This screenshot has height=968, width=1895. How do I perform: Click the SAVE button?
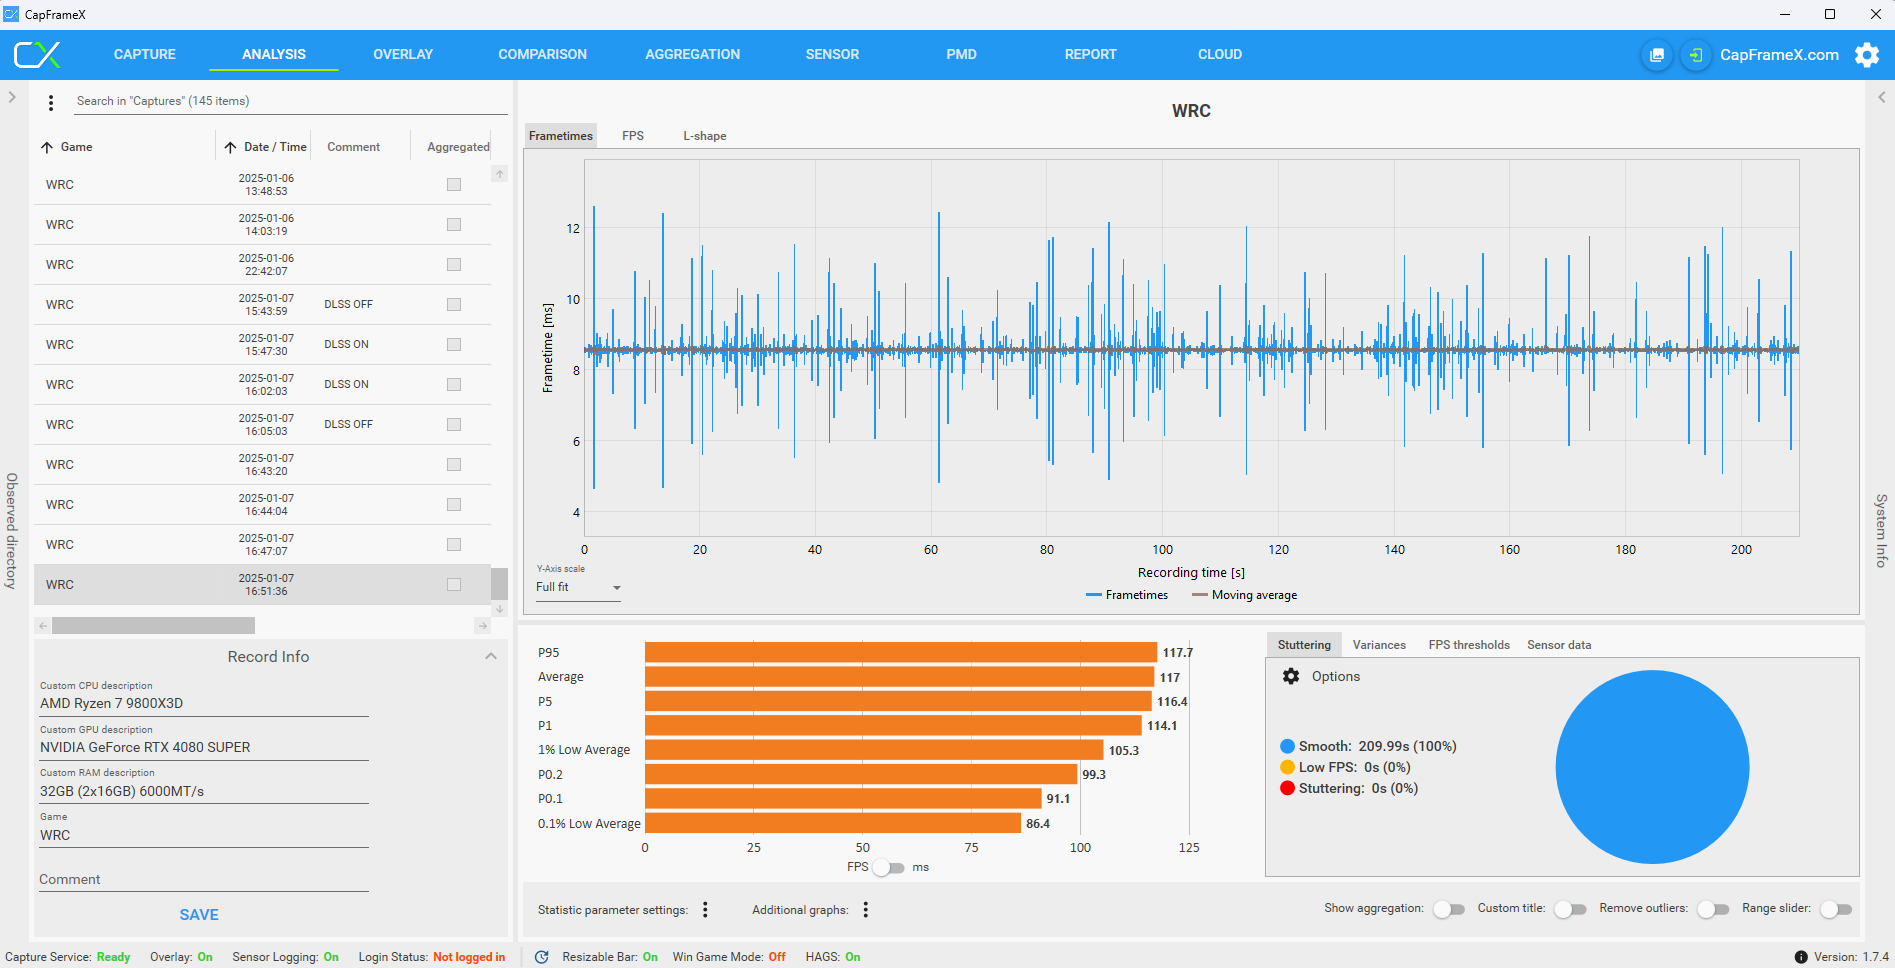coord(199,914)
